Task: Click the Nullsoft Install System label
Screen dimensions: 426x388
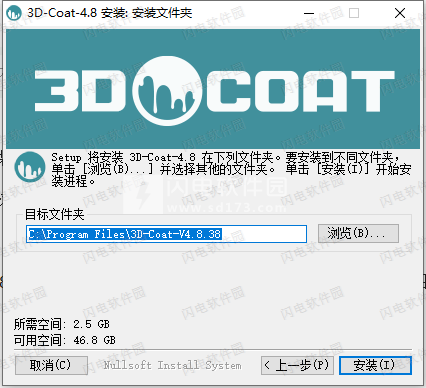Action: tap(172, 365)
